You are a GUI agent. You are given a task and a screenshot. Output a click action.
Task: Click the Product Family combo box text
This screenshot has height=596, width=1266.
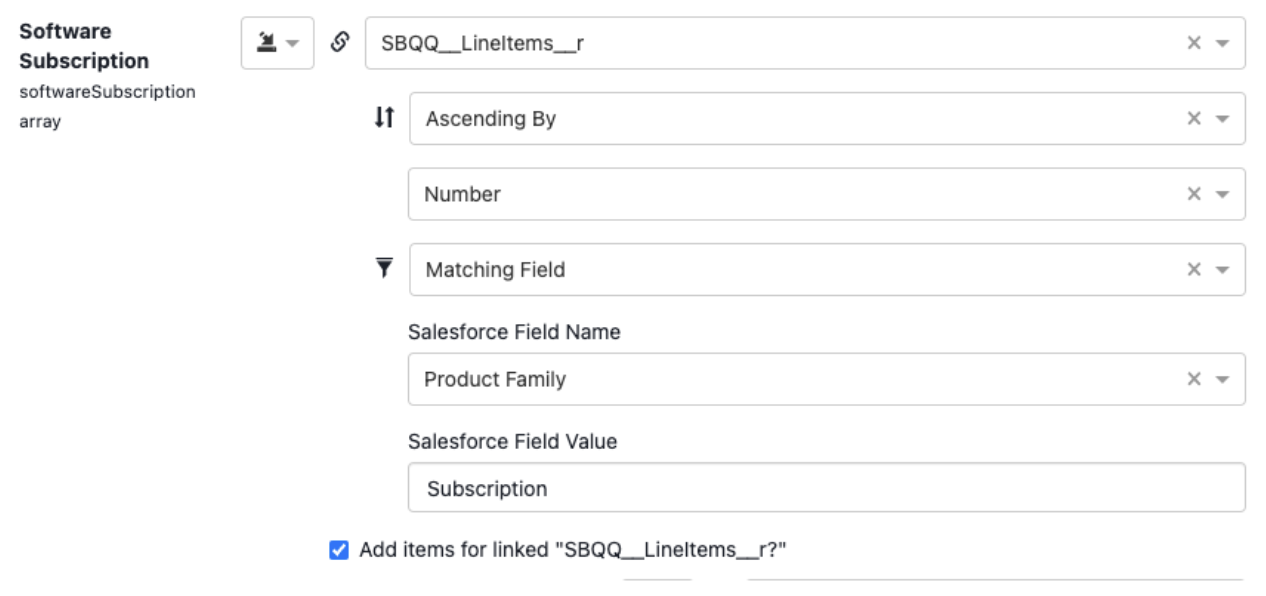[x=495, y=379]
